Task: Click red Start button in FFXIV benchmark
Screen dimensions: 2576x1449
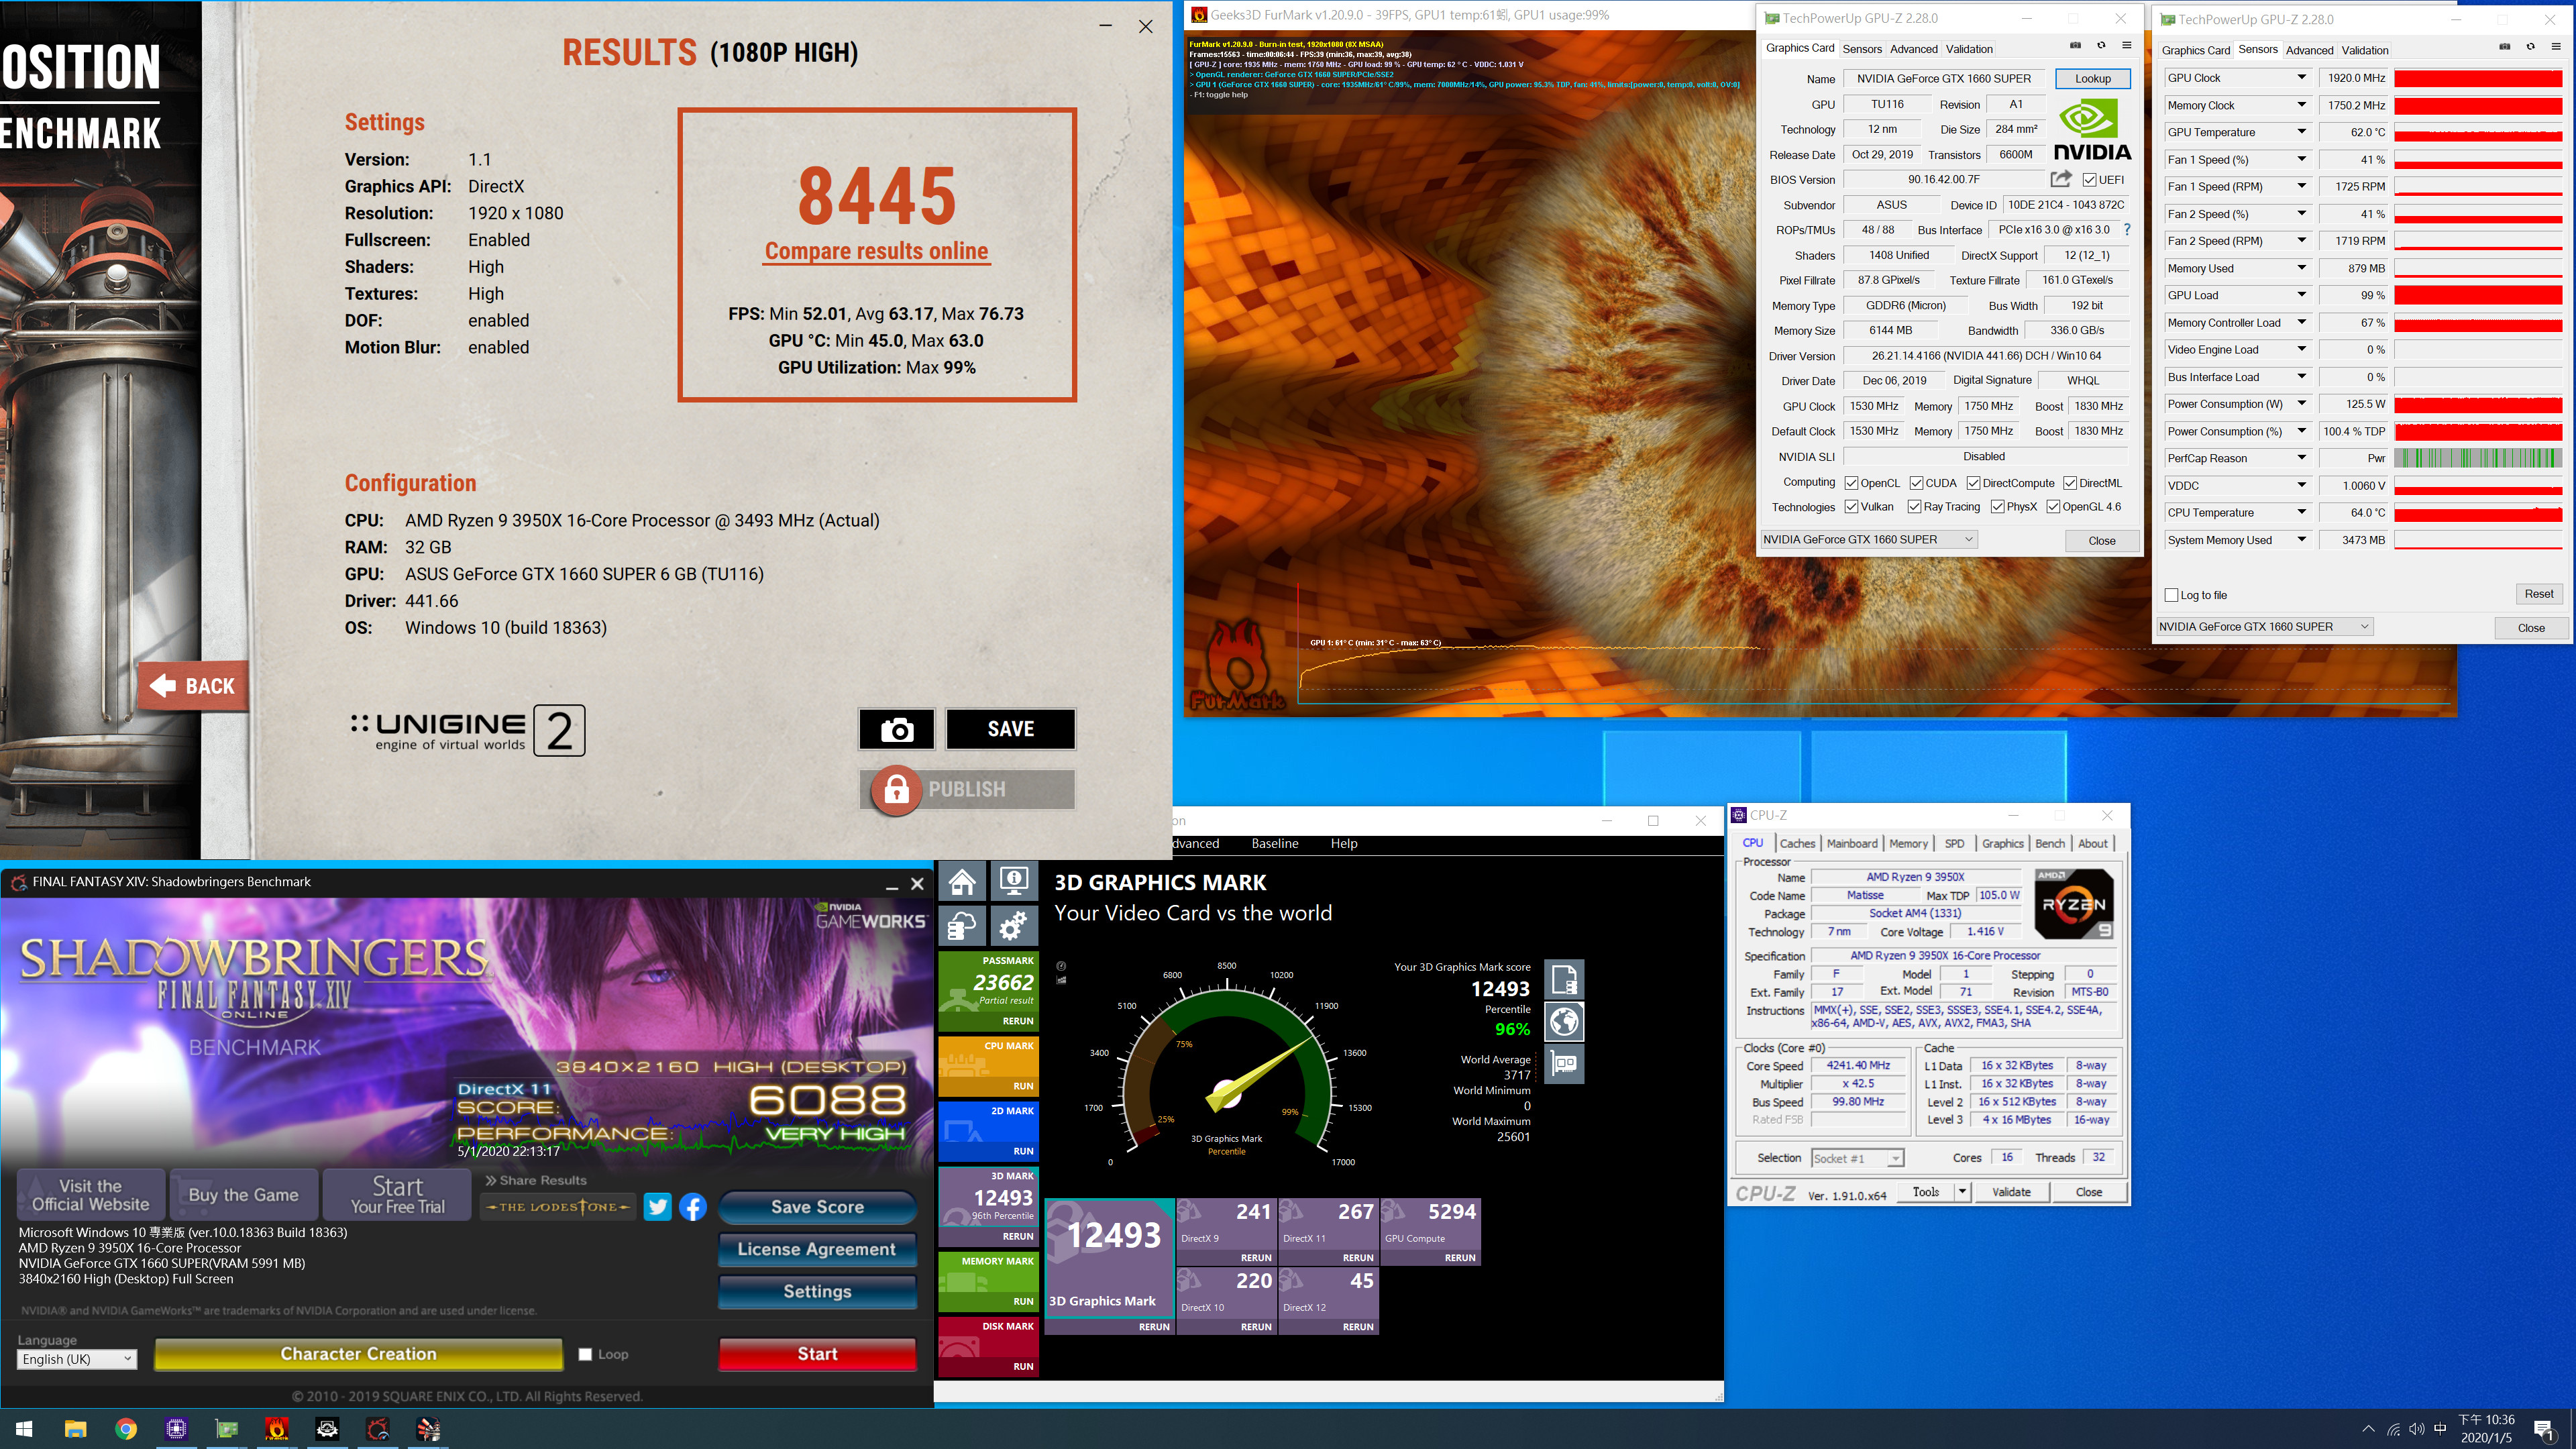Action: (817, 1354)
